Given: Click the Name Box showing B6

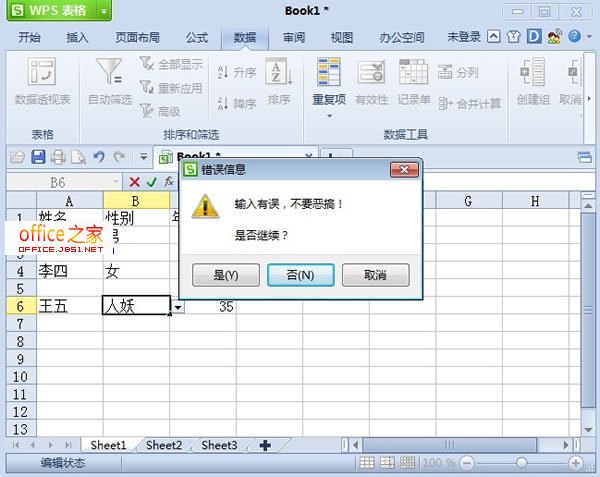Looking at the screenshot, I should (x=59, y=182).
